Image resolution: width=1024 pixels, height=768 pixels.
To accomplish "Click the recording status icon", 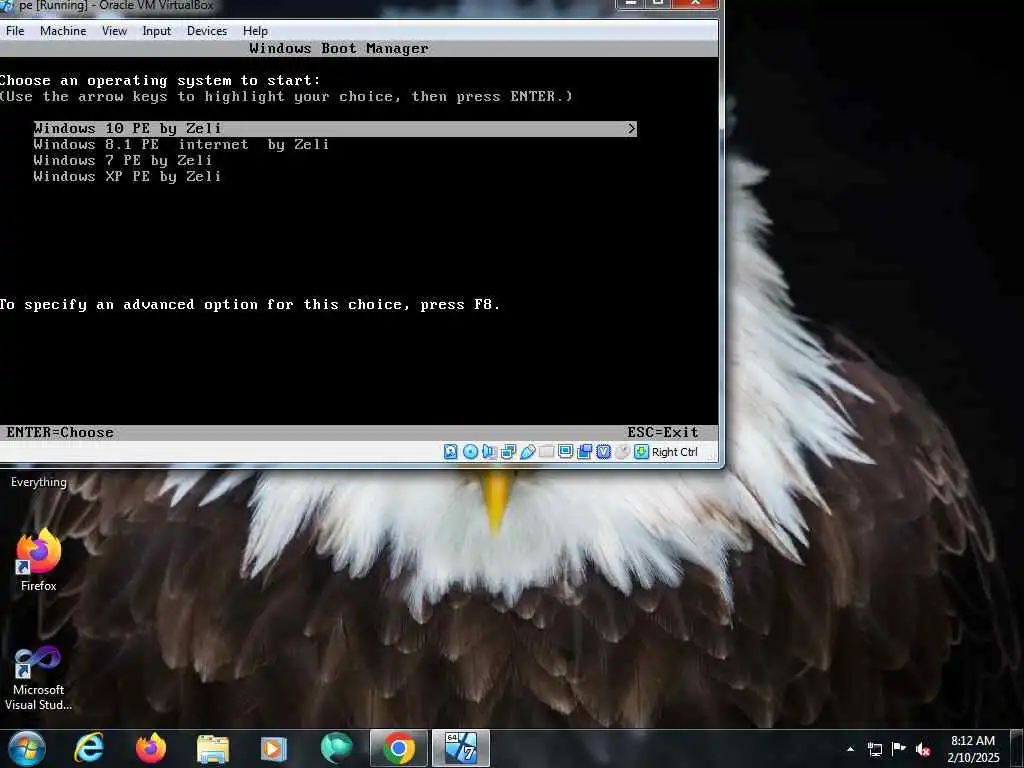I will 584,452.
